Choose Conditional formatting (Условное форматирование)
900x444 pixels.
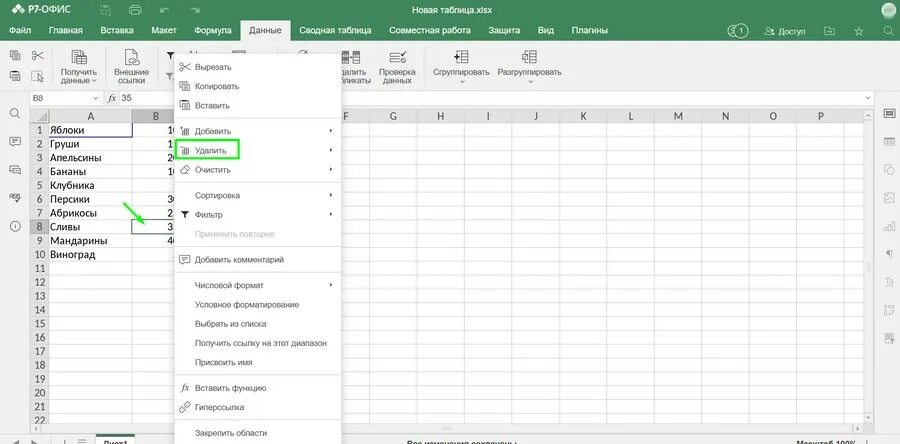[258, 305]
